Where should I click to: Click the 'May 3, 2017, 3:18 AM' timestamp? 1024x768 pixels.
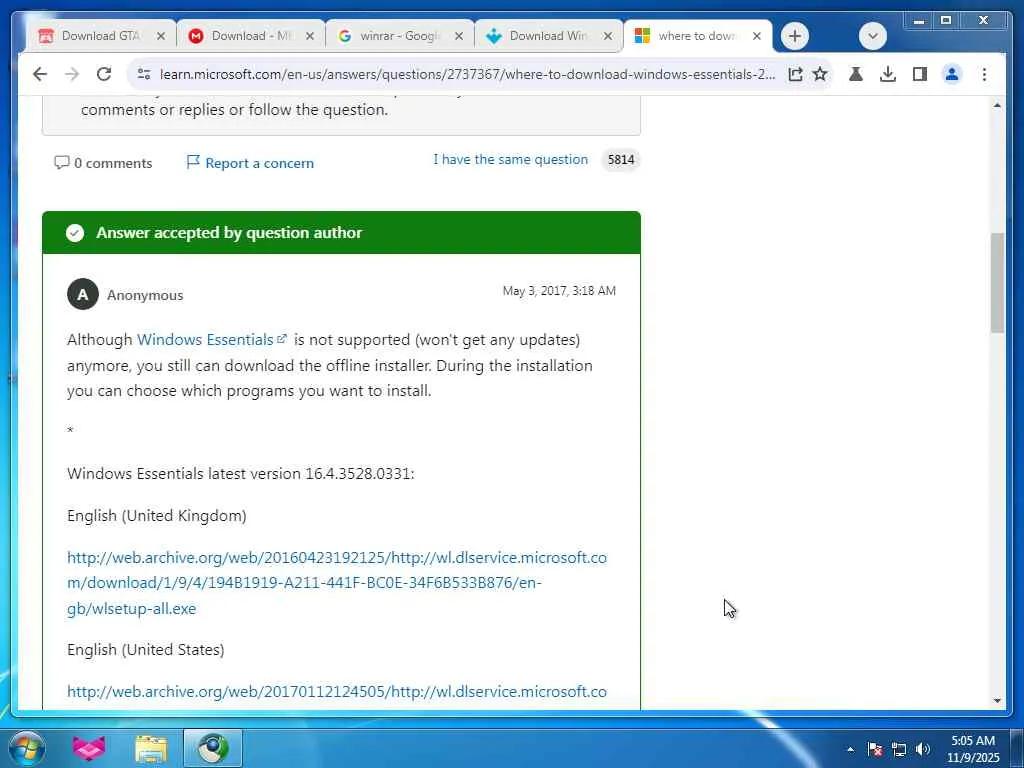[x=559, y=291]
